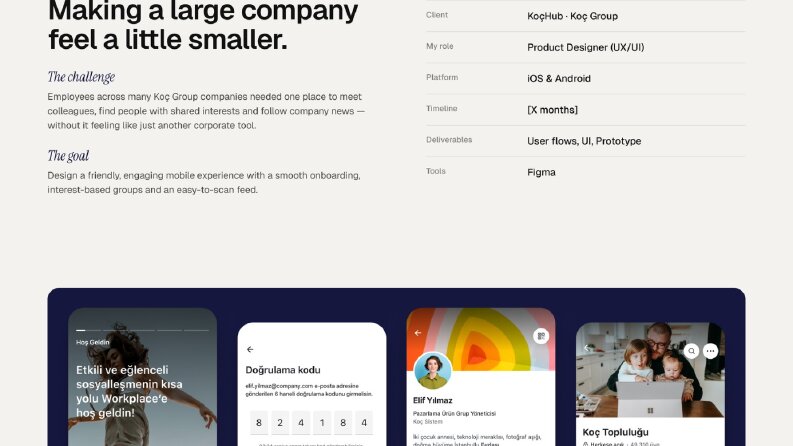Tap the search icon on Koç Topluluğu screen

[691, 351]
